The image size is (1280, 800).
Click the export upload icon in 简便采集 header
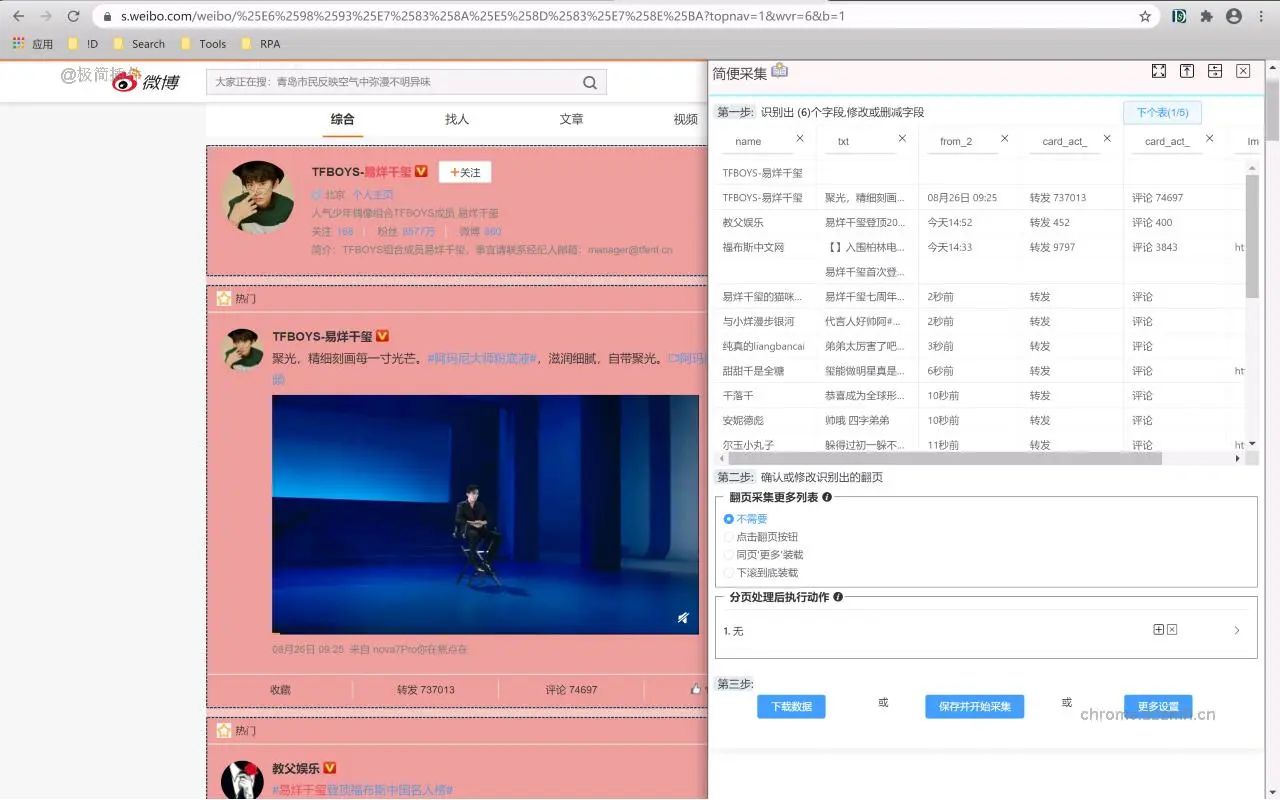(x=1186, y=70)
